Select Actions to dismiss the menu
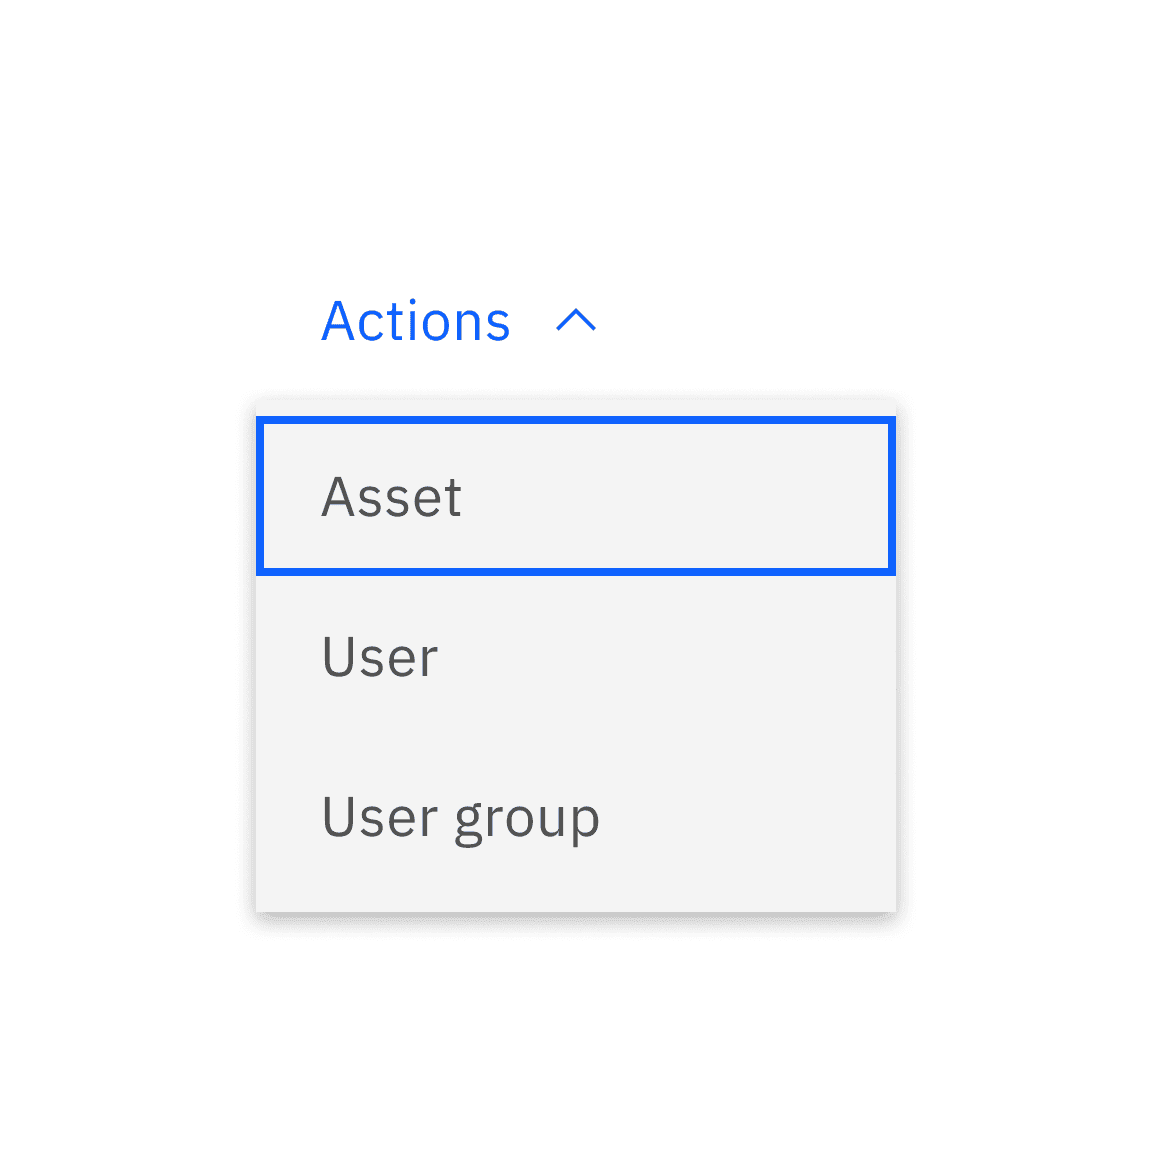This screenshot has width=1152, height=1152. (x=416, y=322)
